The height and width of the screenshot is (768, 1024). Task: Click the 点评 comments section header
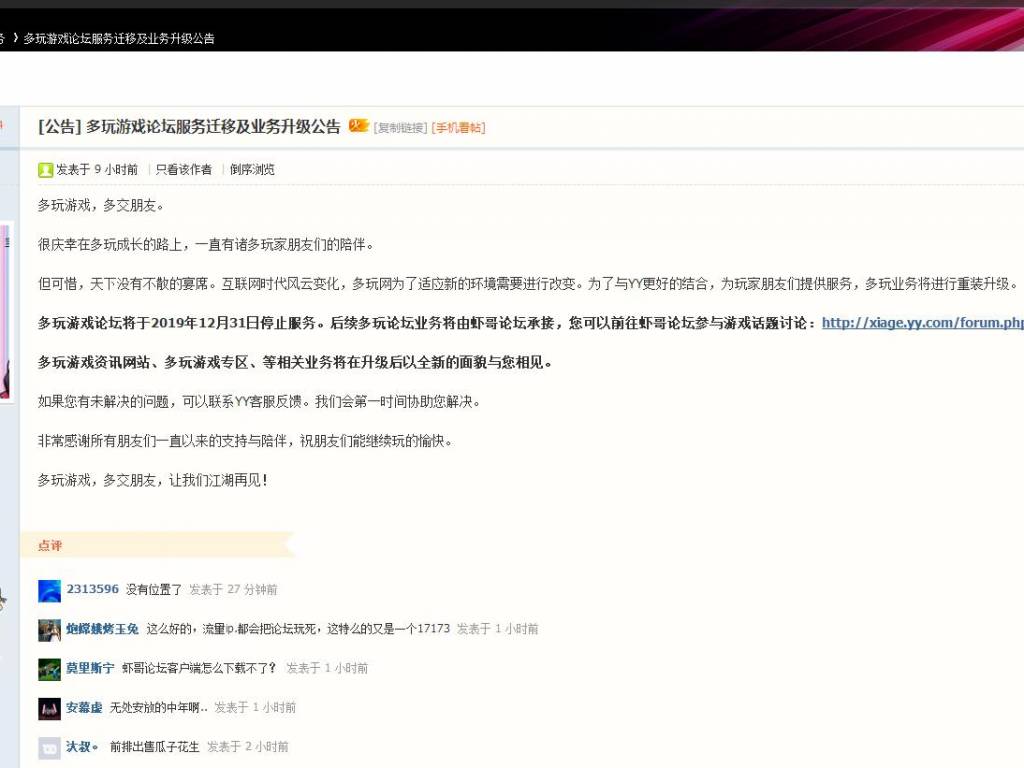(50, 545)
